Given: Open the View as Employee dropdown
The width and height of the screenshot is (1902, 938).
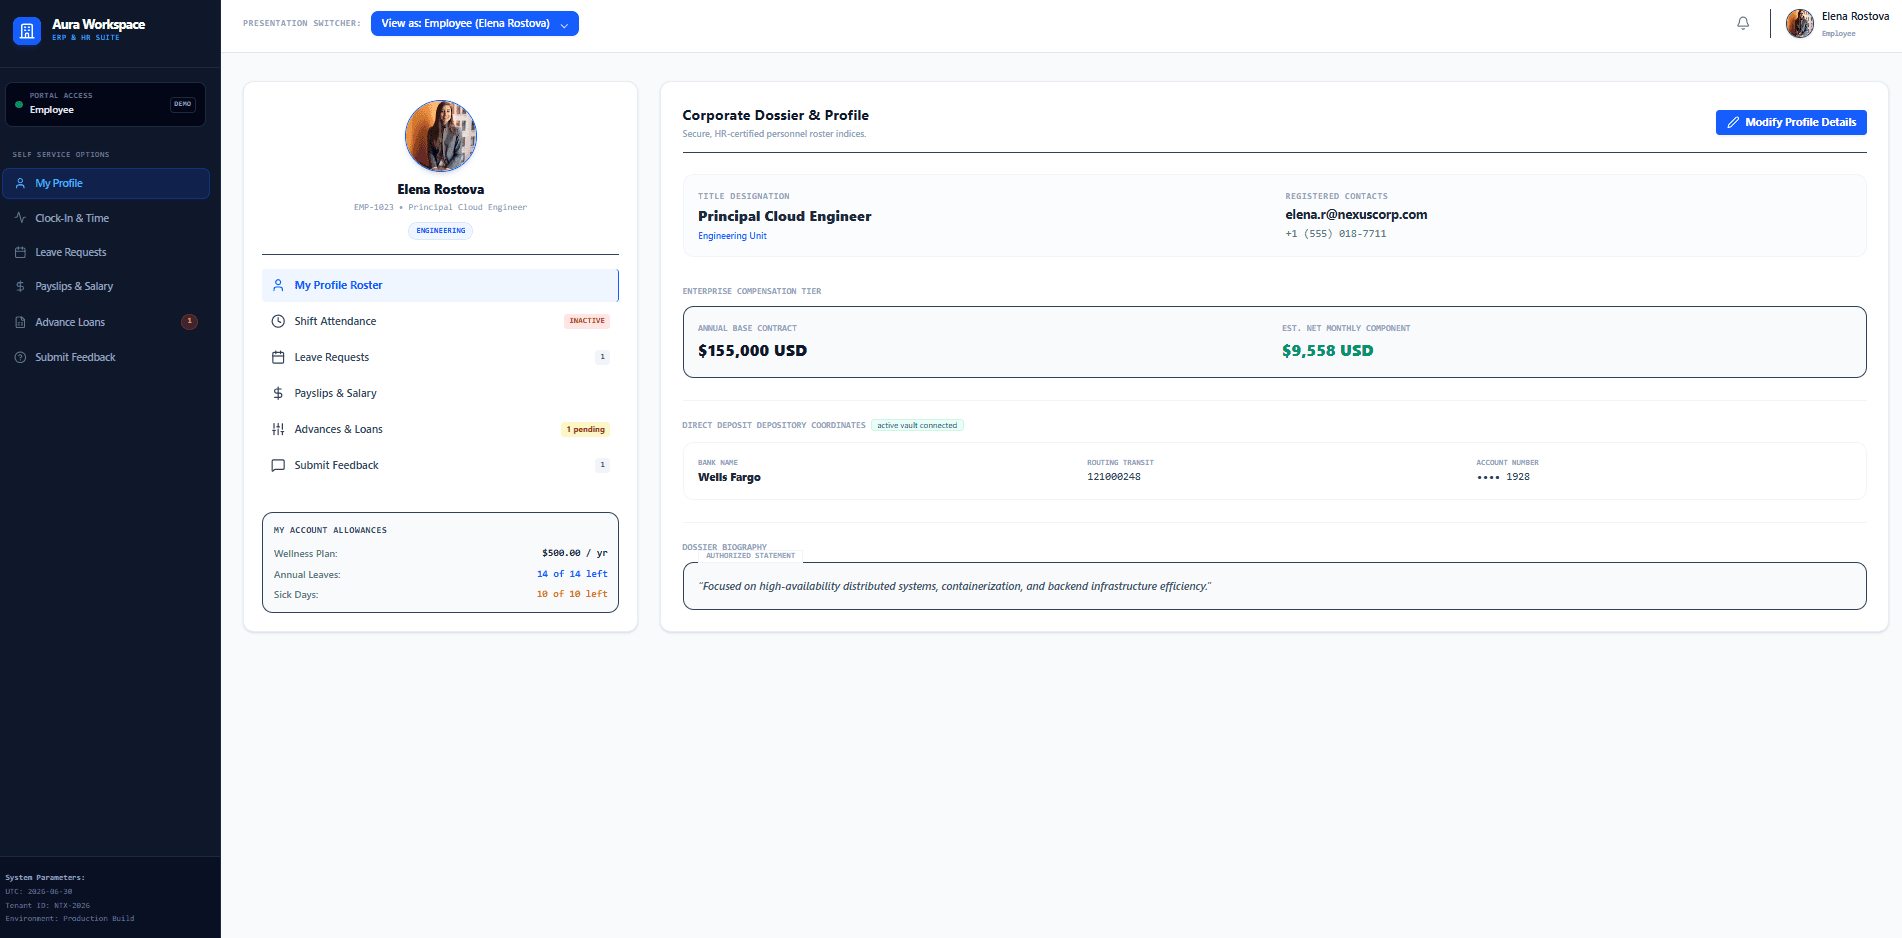Looking at the screenshot, I should point(475,24).
